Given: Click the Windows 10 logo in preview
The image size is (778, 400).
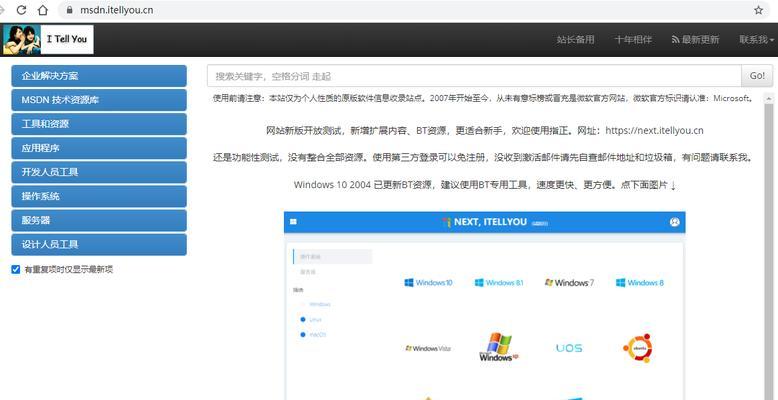Looking at the screenshot, I should click(428, 283).
